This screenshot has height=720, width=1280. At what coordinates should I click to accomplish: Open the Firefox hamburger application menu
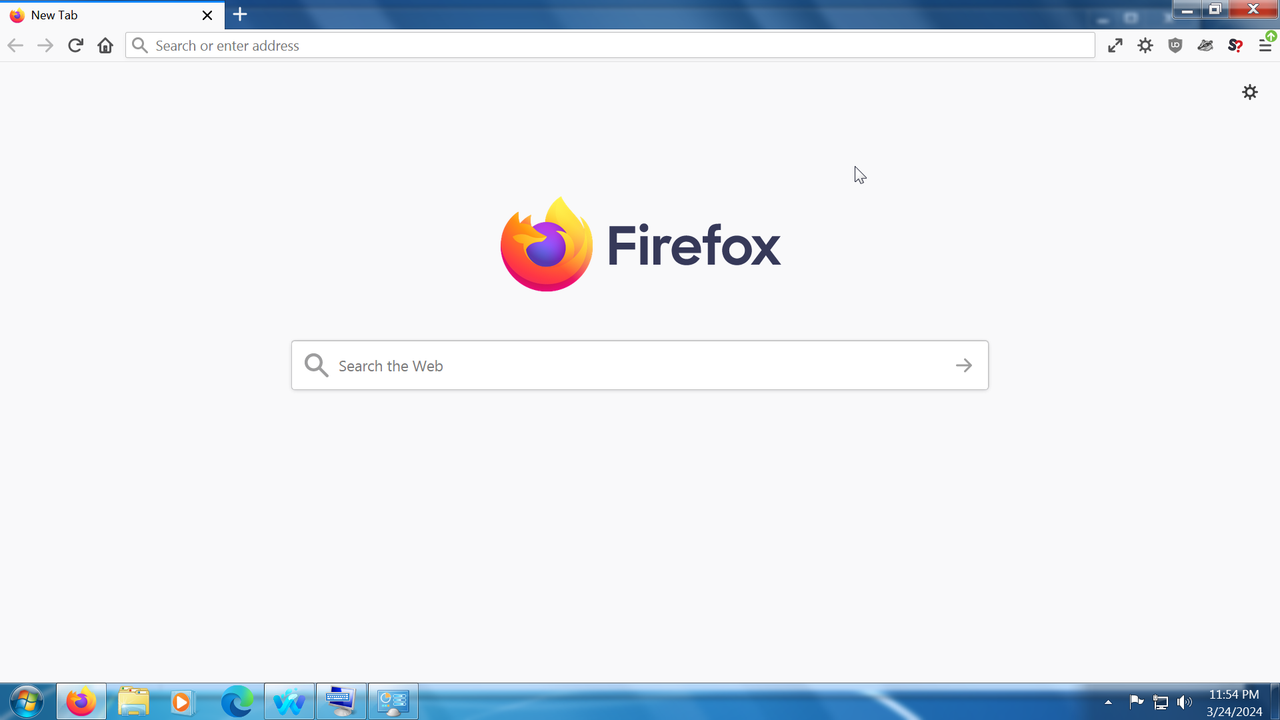pyautogui.click(x=1265, y=45)
